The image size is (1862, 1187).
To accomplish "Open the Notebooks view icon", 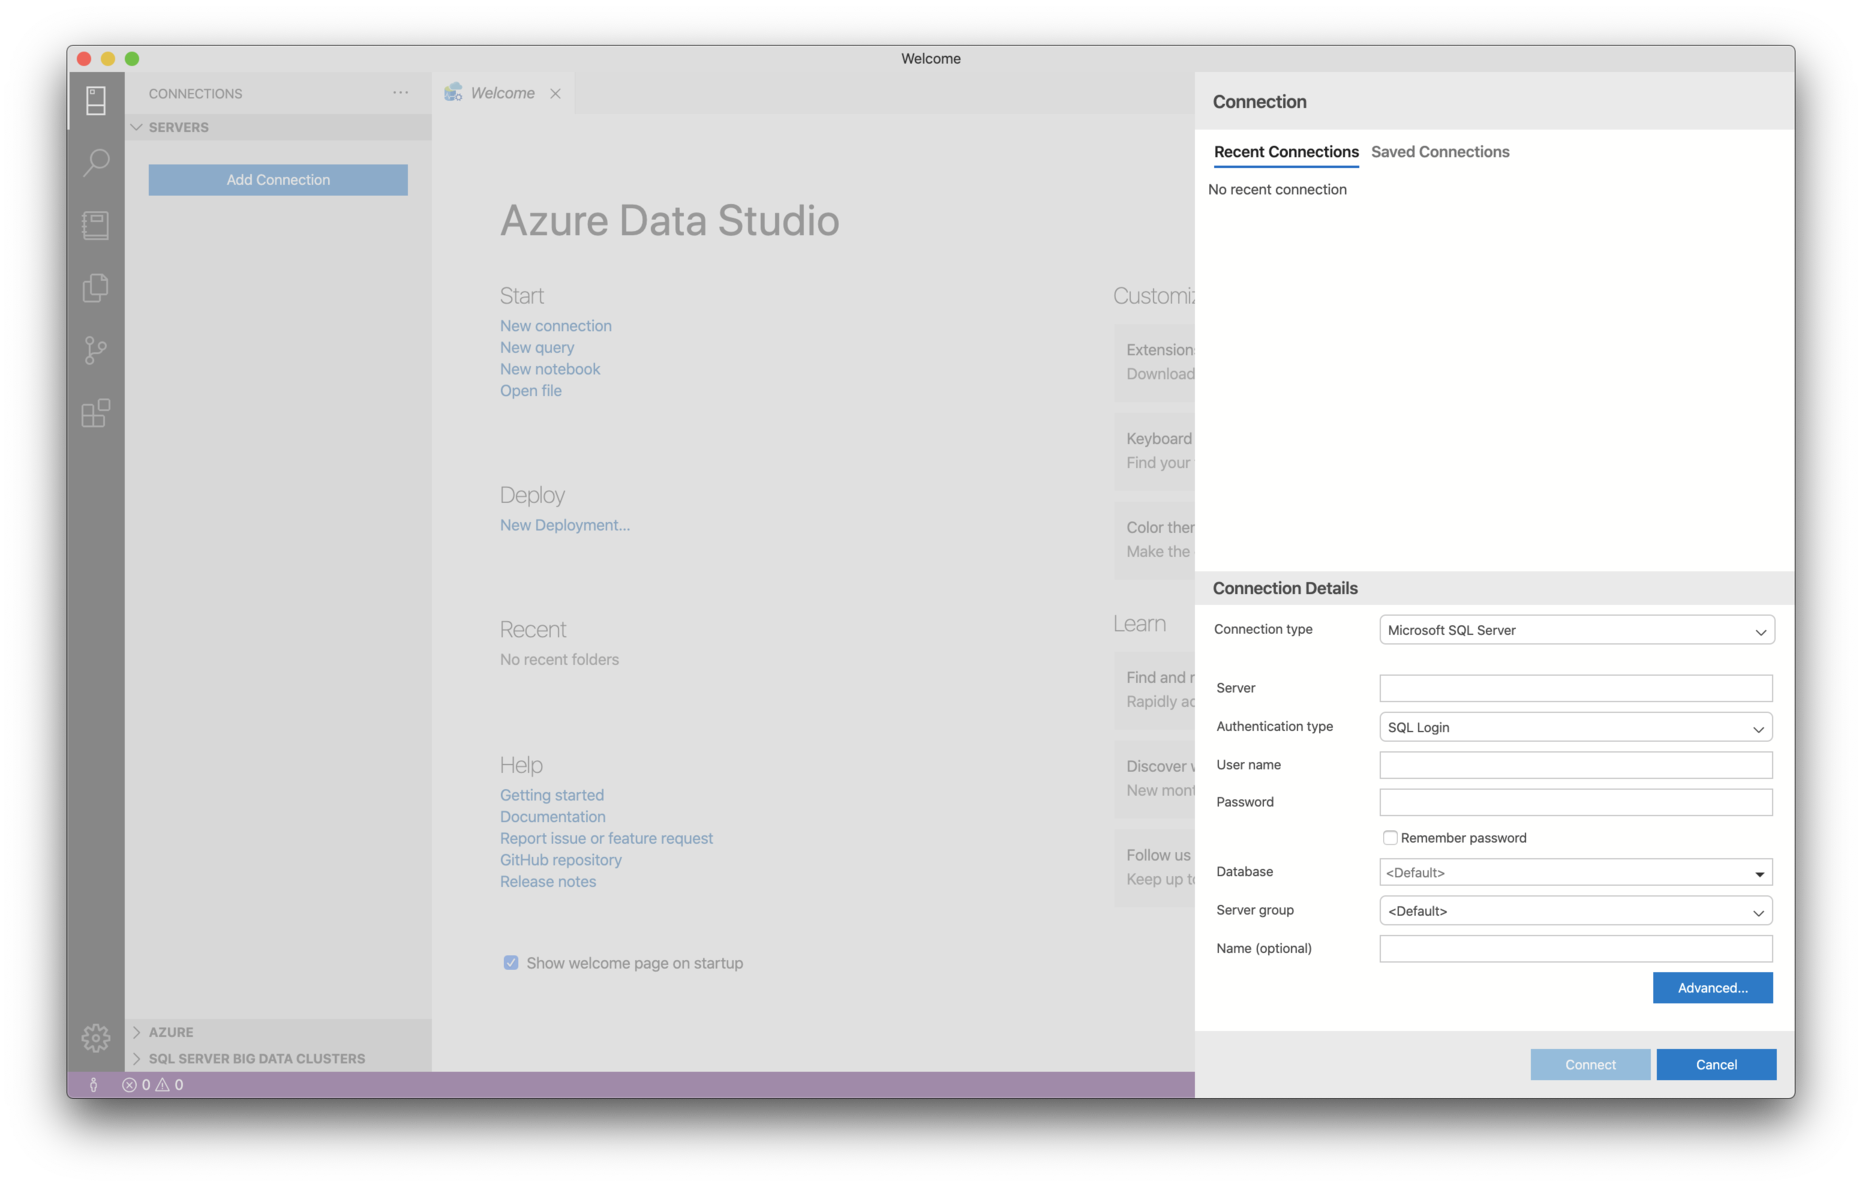I will [x=95, y=225].
